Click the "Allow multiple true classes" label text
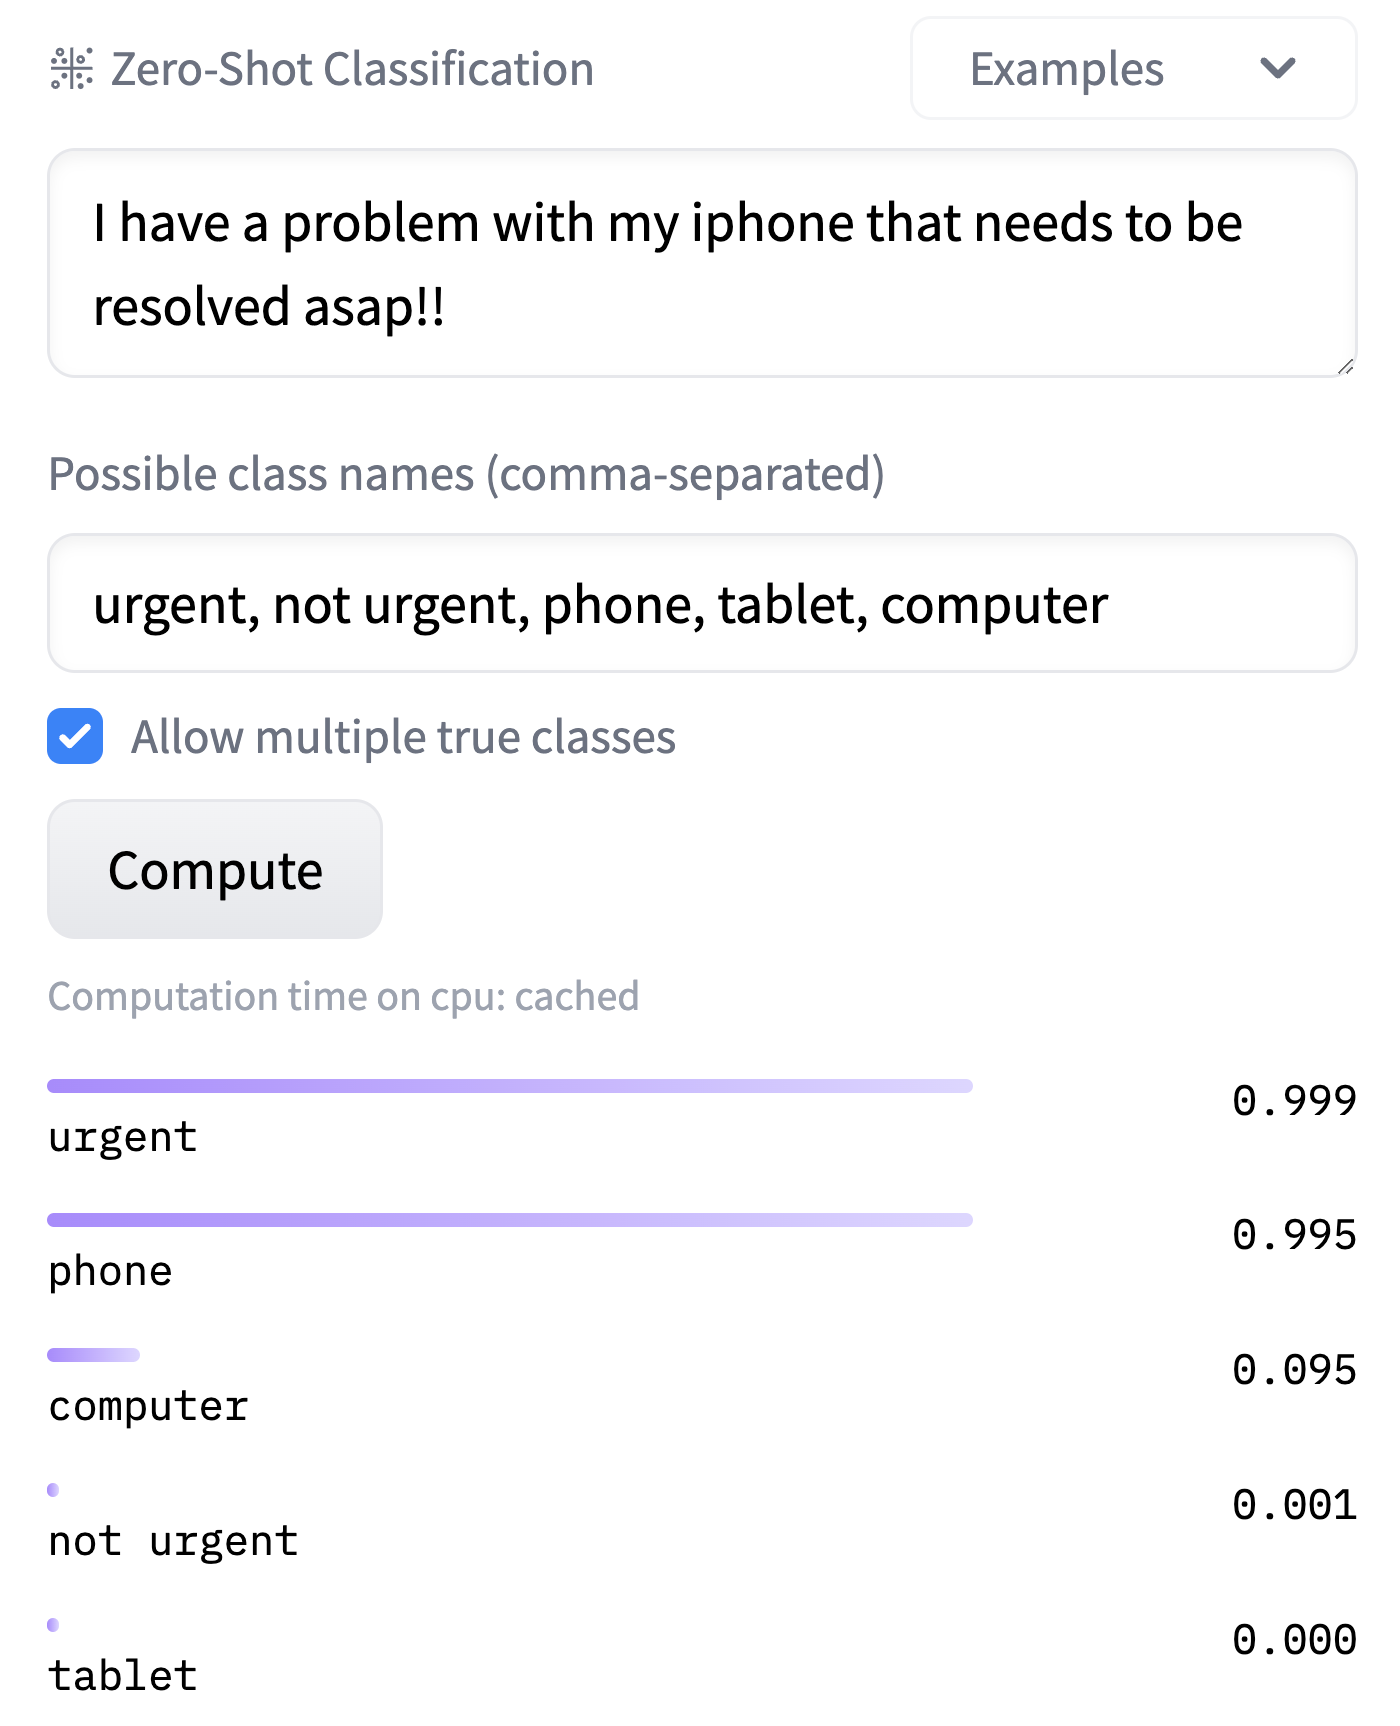 tap(403, 737)
